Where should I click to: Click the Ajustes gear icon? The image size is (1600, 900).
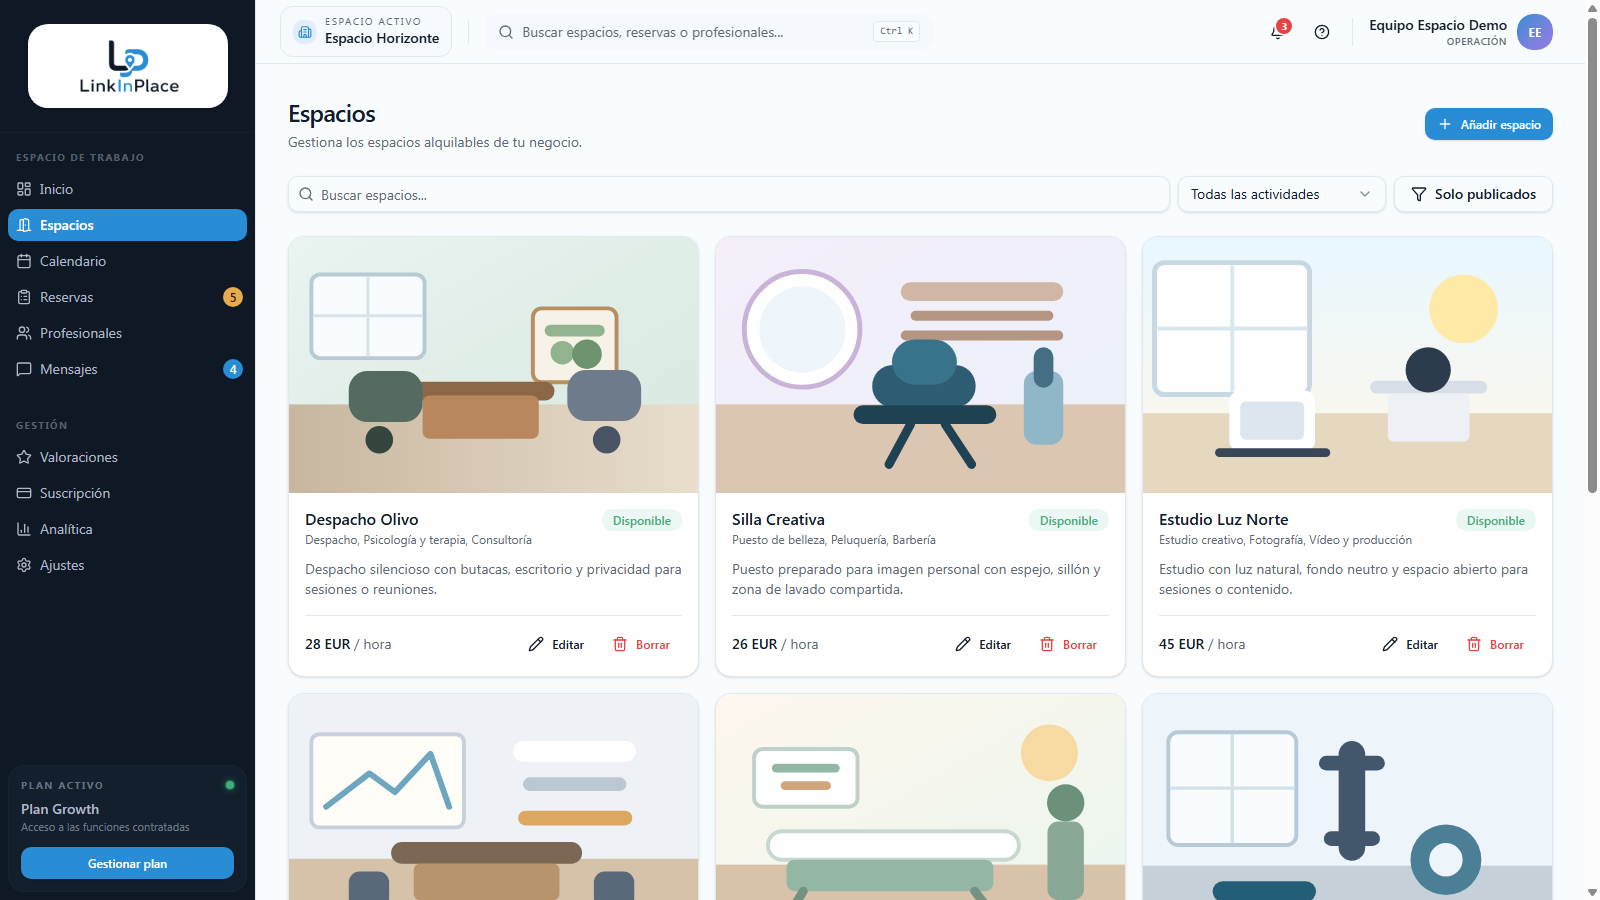[x=24, y=565]
